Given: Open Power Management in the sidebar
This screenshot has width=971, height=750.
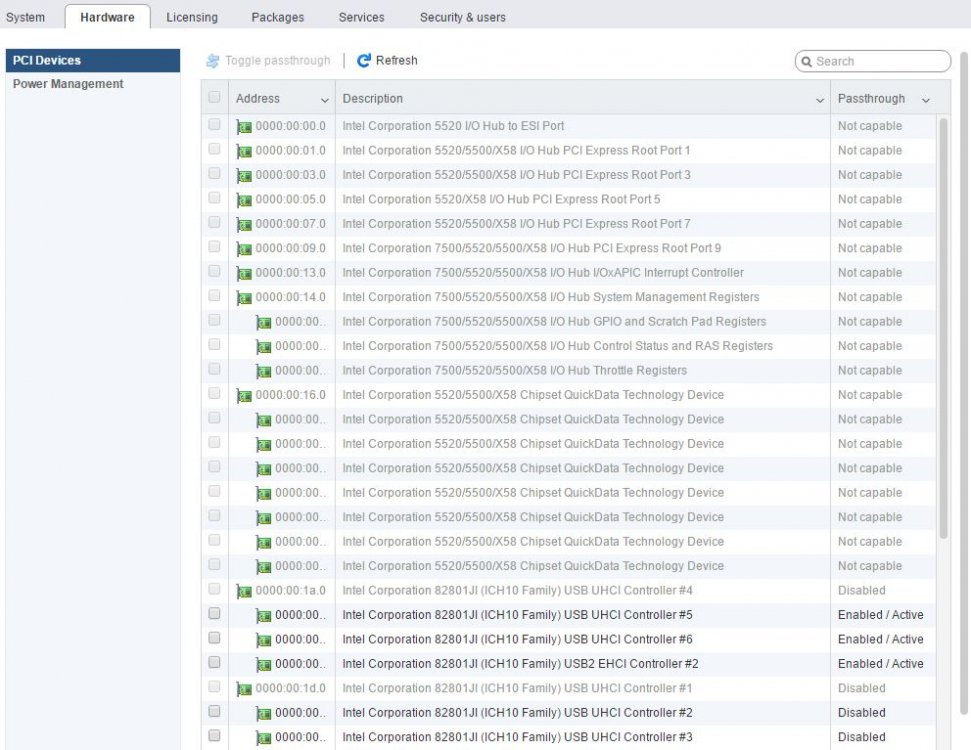Looking at the screenshot, I should [93, 84].
